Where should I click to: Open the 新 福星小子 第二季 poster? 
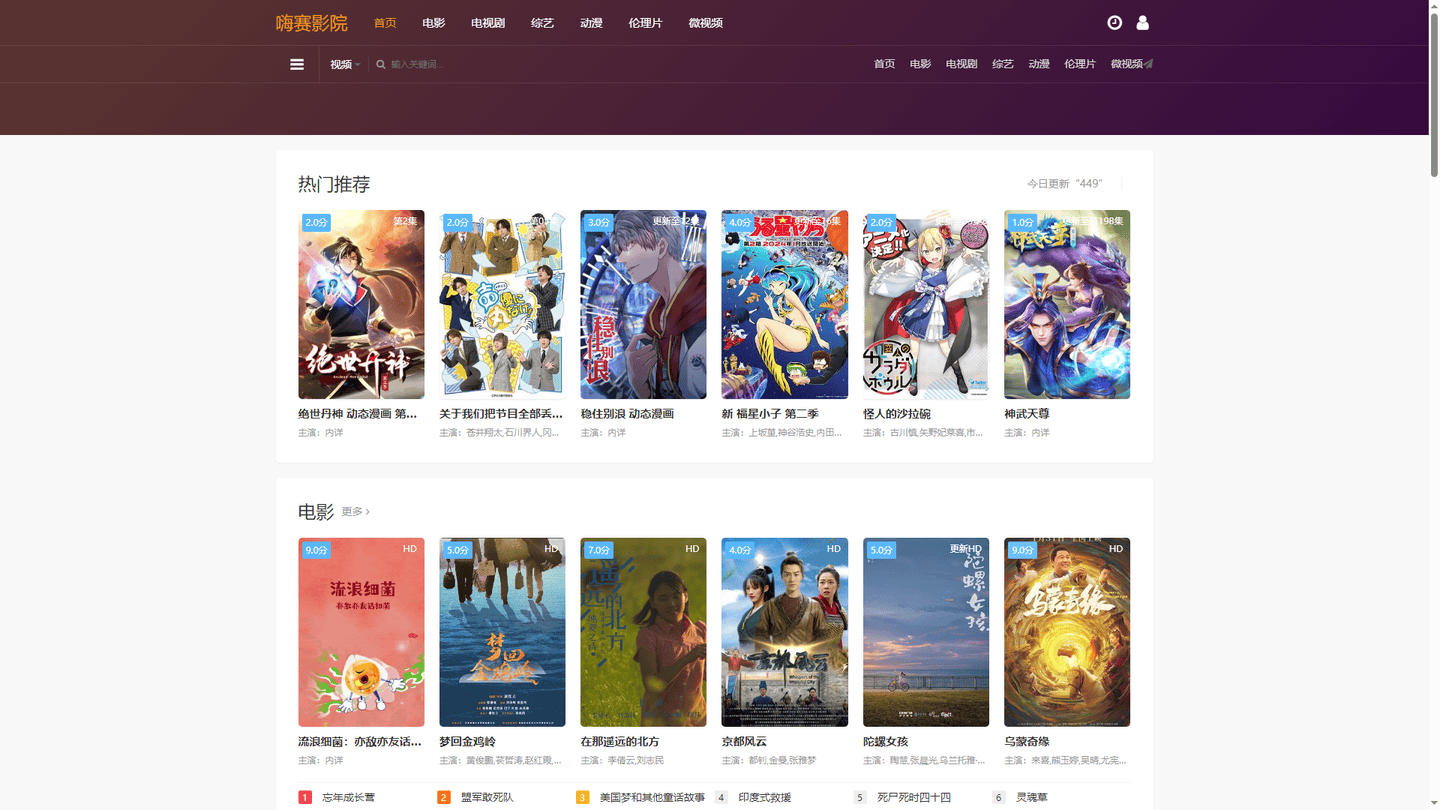pos(785,304)
